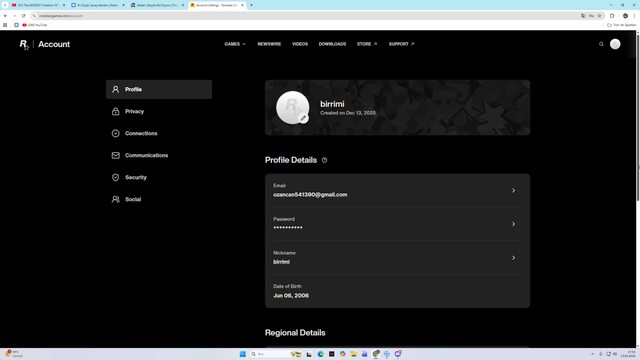640x360 pixels.
Task: Select the Security sidebar item
Action: point(159,178)
